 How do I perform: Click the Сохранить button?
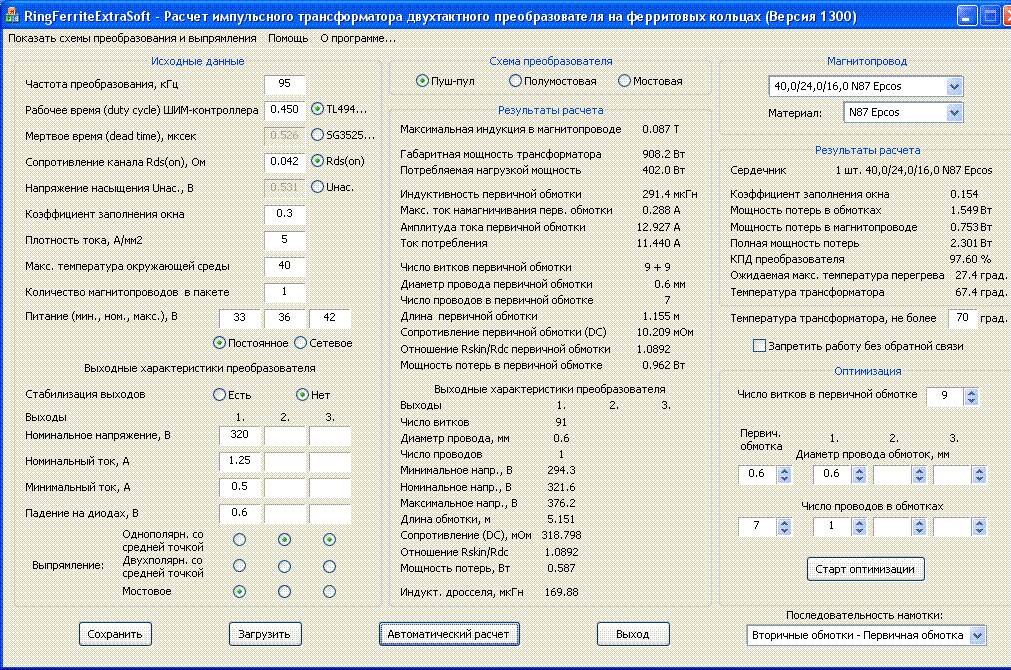116,633
